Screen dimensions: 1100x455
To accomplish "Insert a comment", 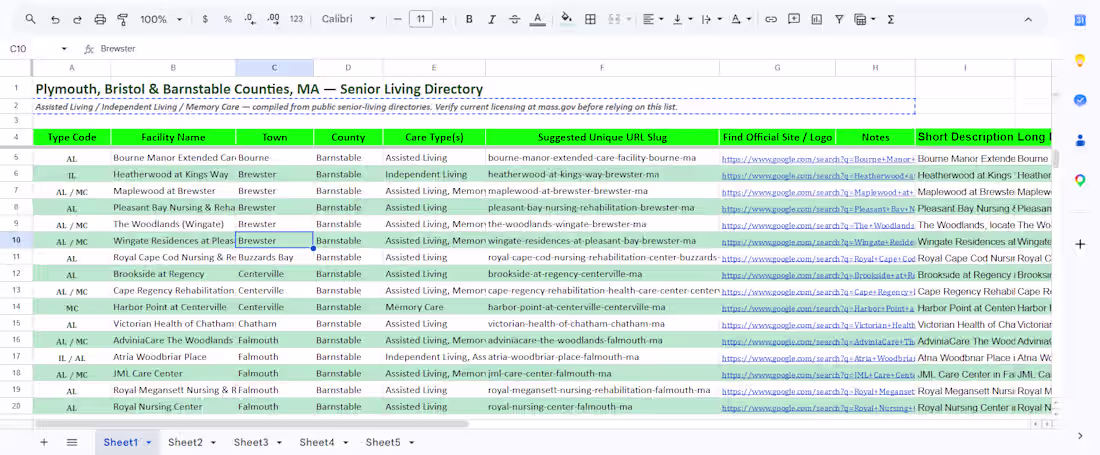I will coord(793,20).
